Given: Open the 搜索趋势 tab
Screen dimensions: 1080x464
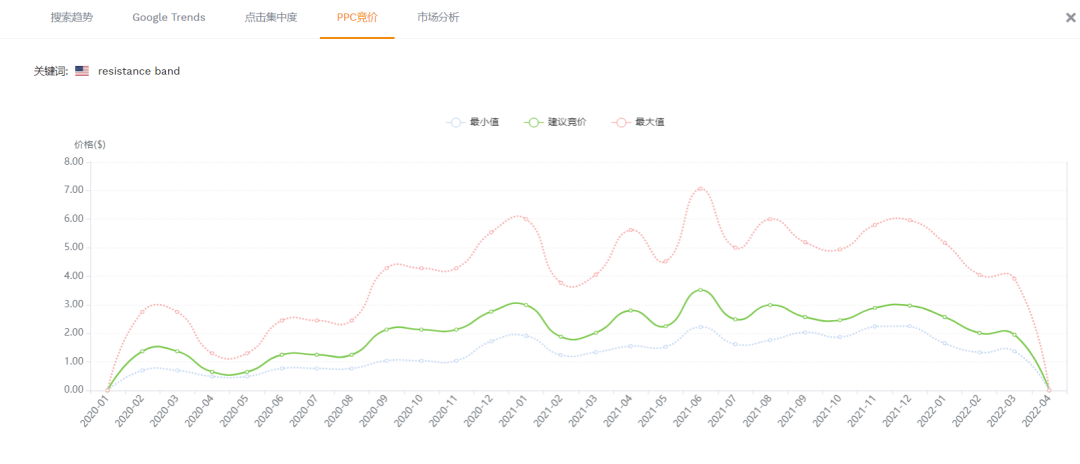Looking at the screenshot, I should [73, 18].
